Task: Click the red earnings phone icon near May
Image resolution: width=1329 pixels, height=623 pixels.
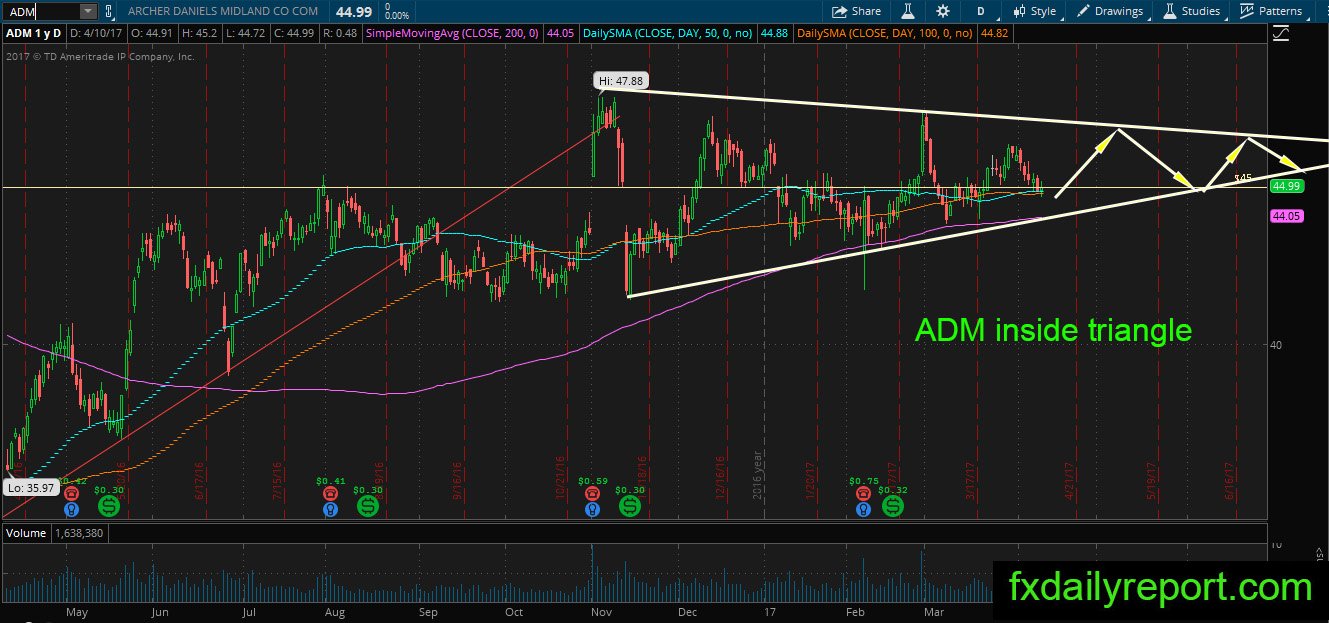Action: [71, 492]
